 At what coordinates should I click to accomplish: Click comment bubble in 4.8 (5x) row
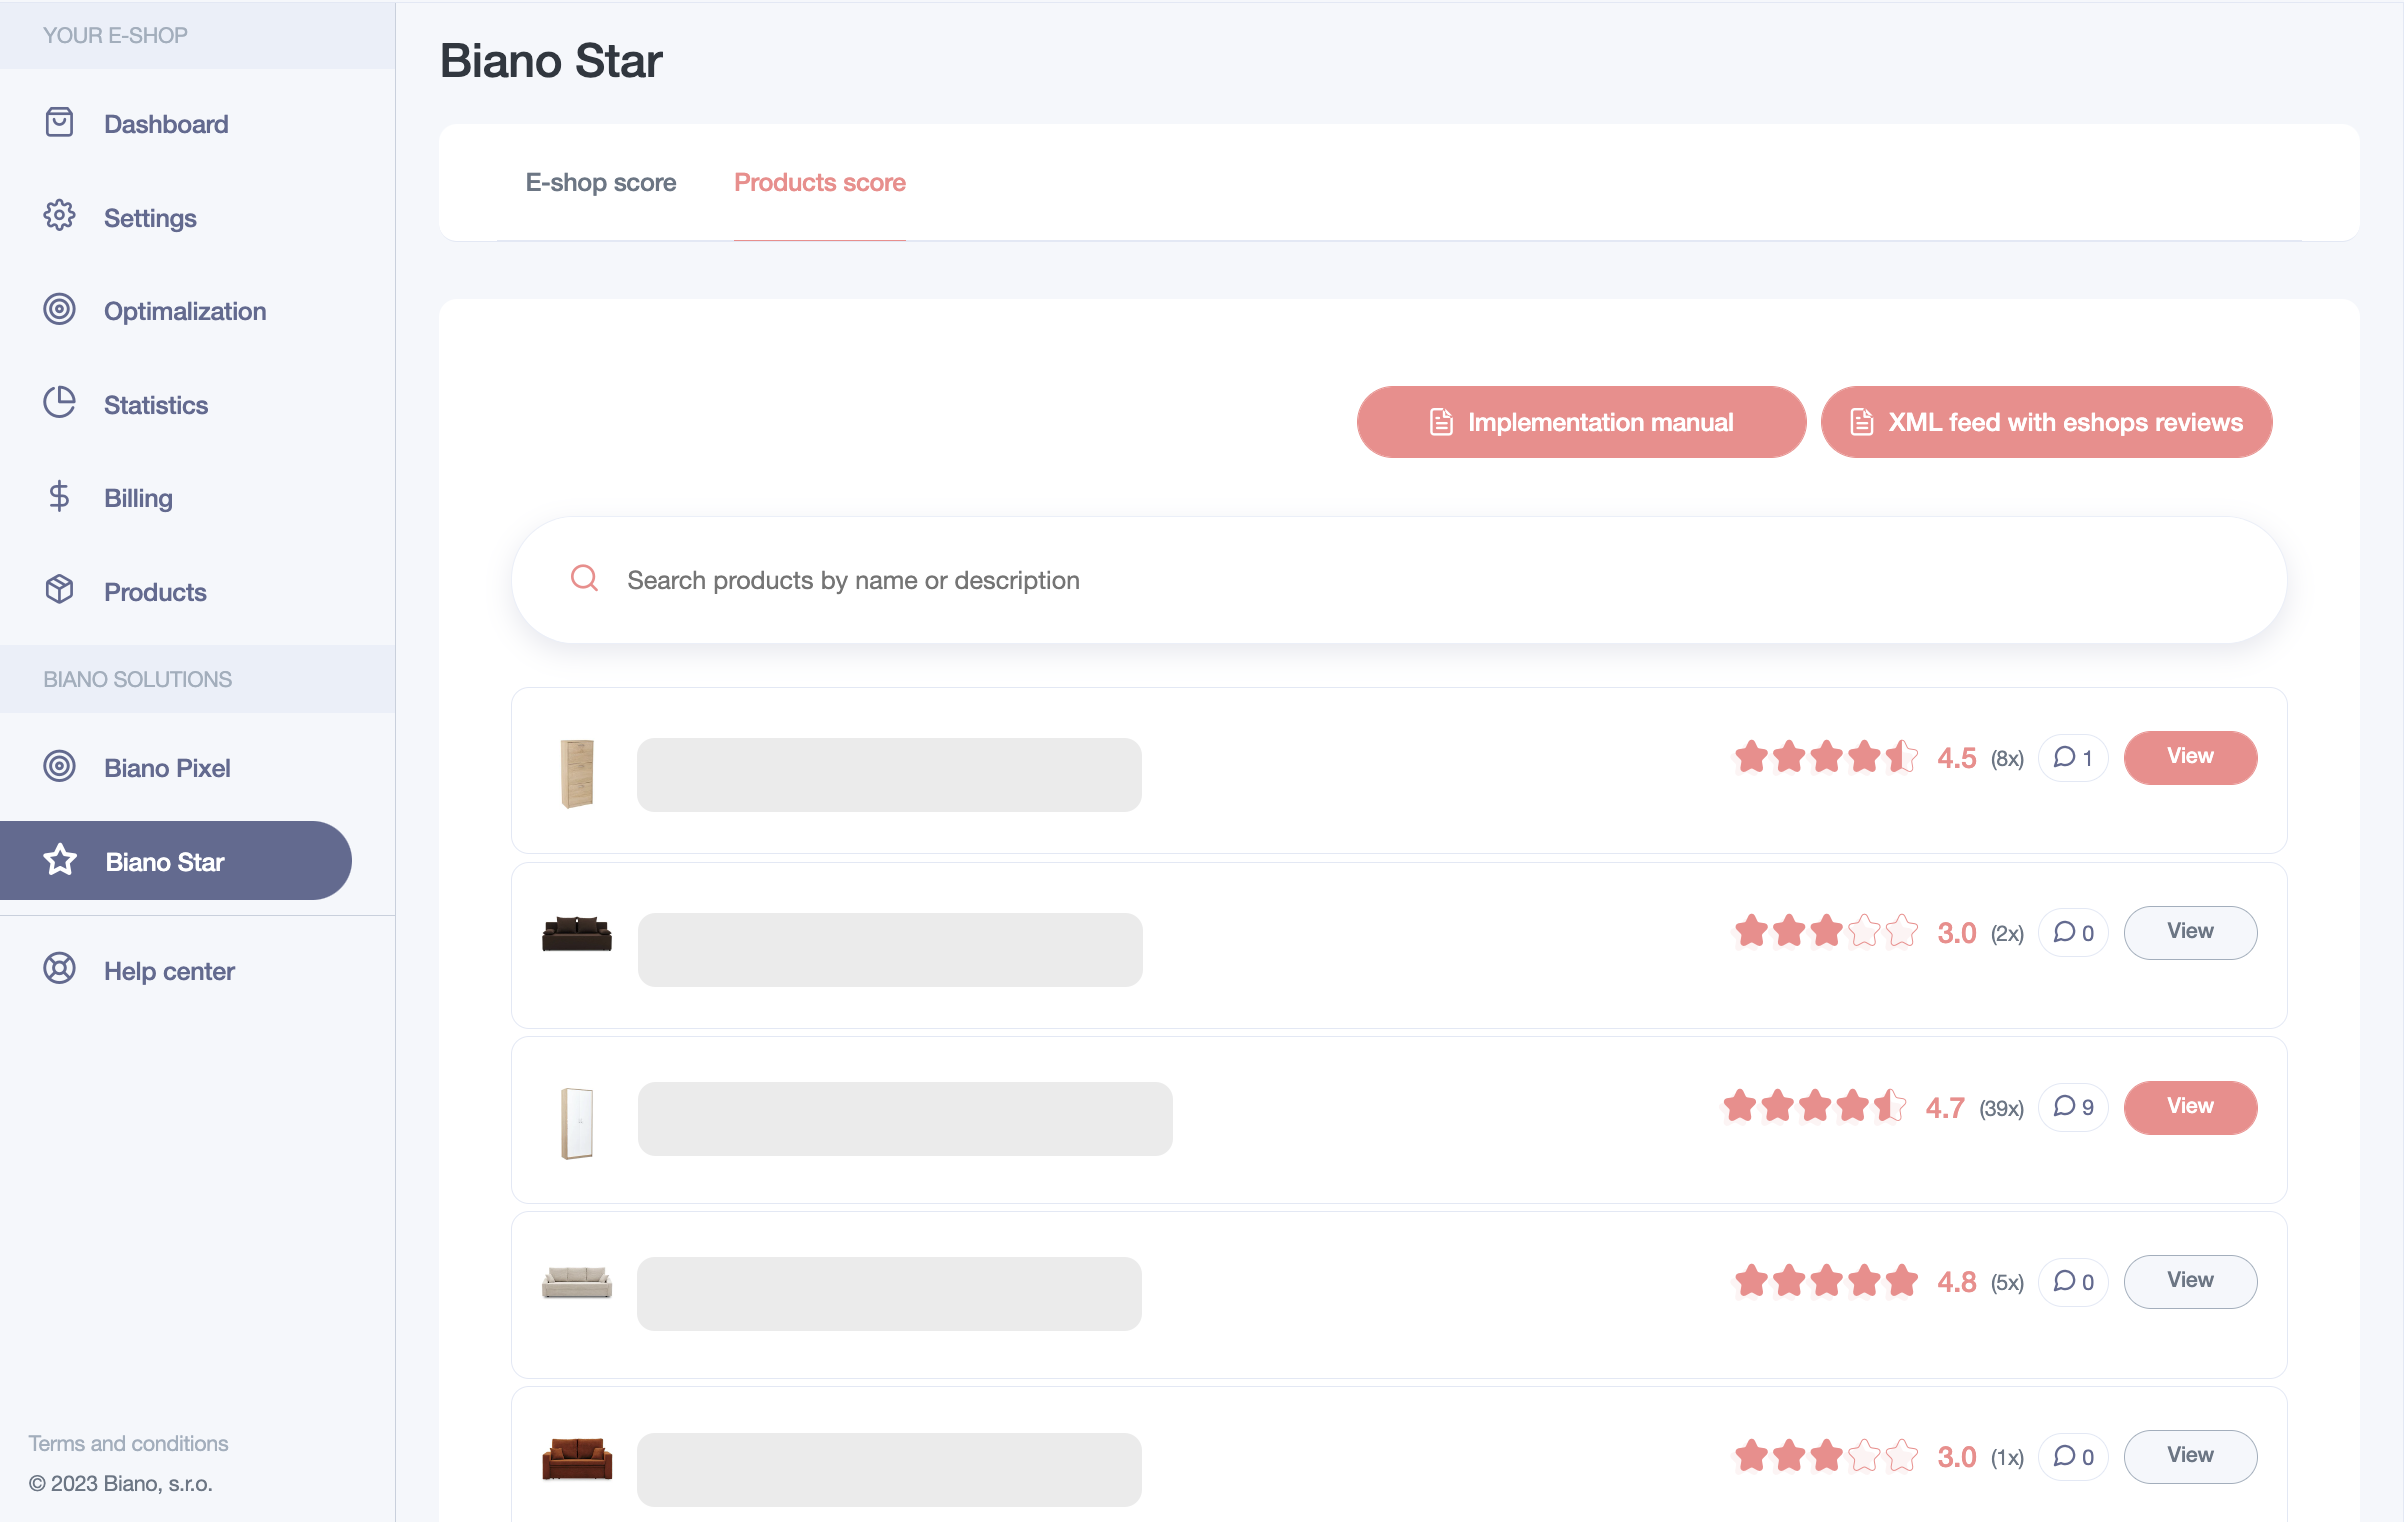pyautogui.click(x=2073, y=1282)
